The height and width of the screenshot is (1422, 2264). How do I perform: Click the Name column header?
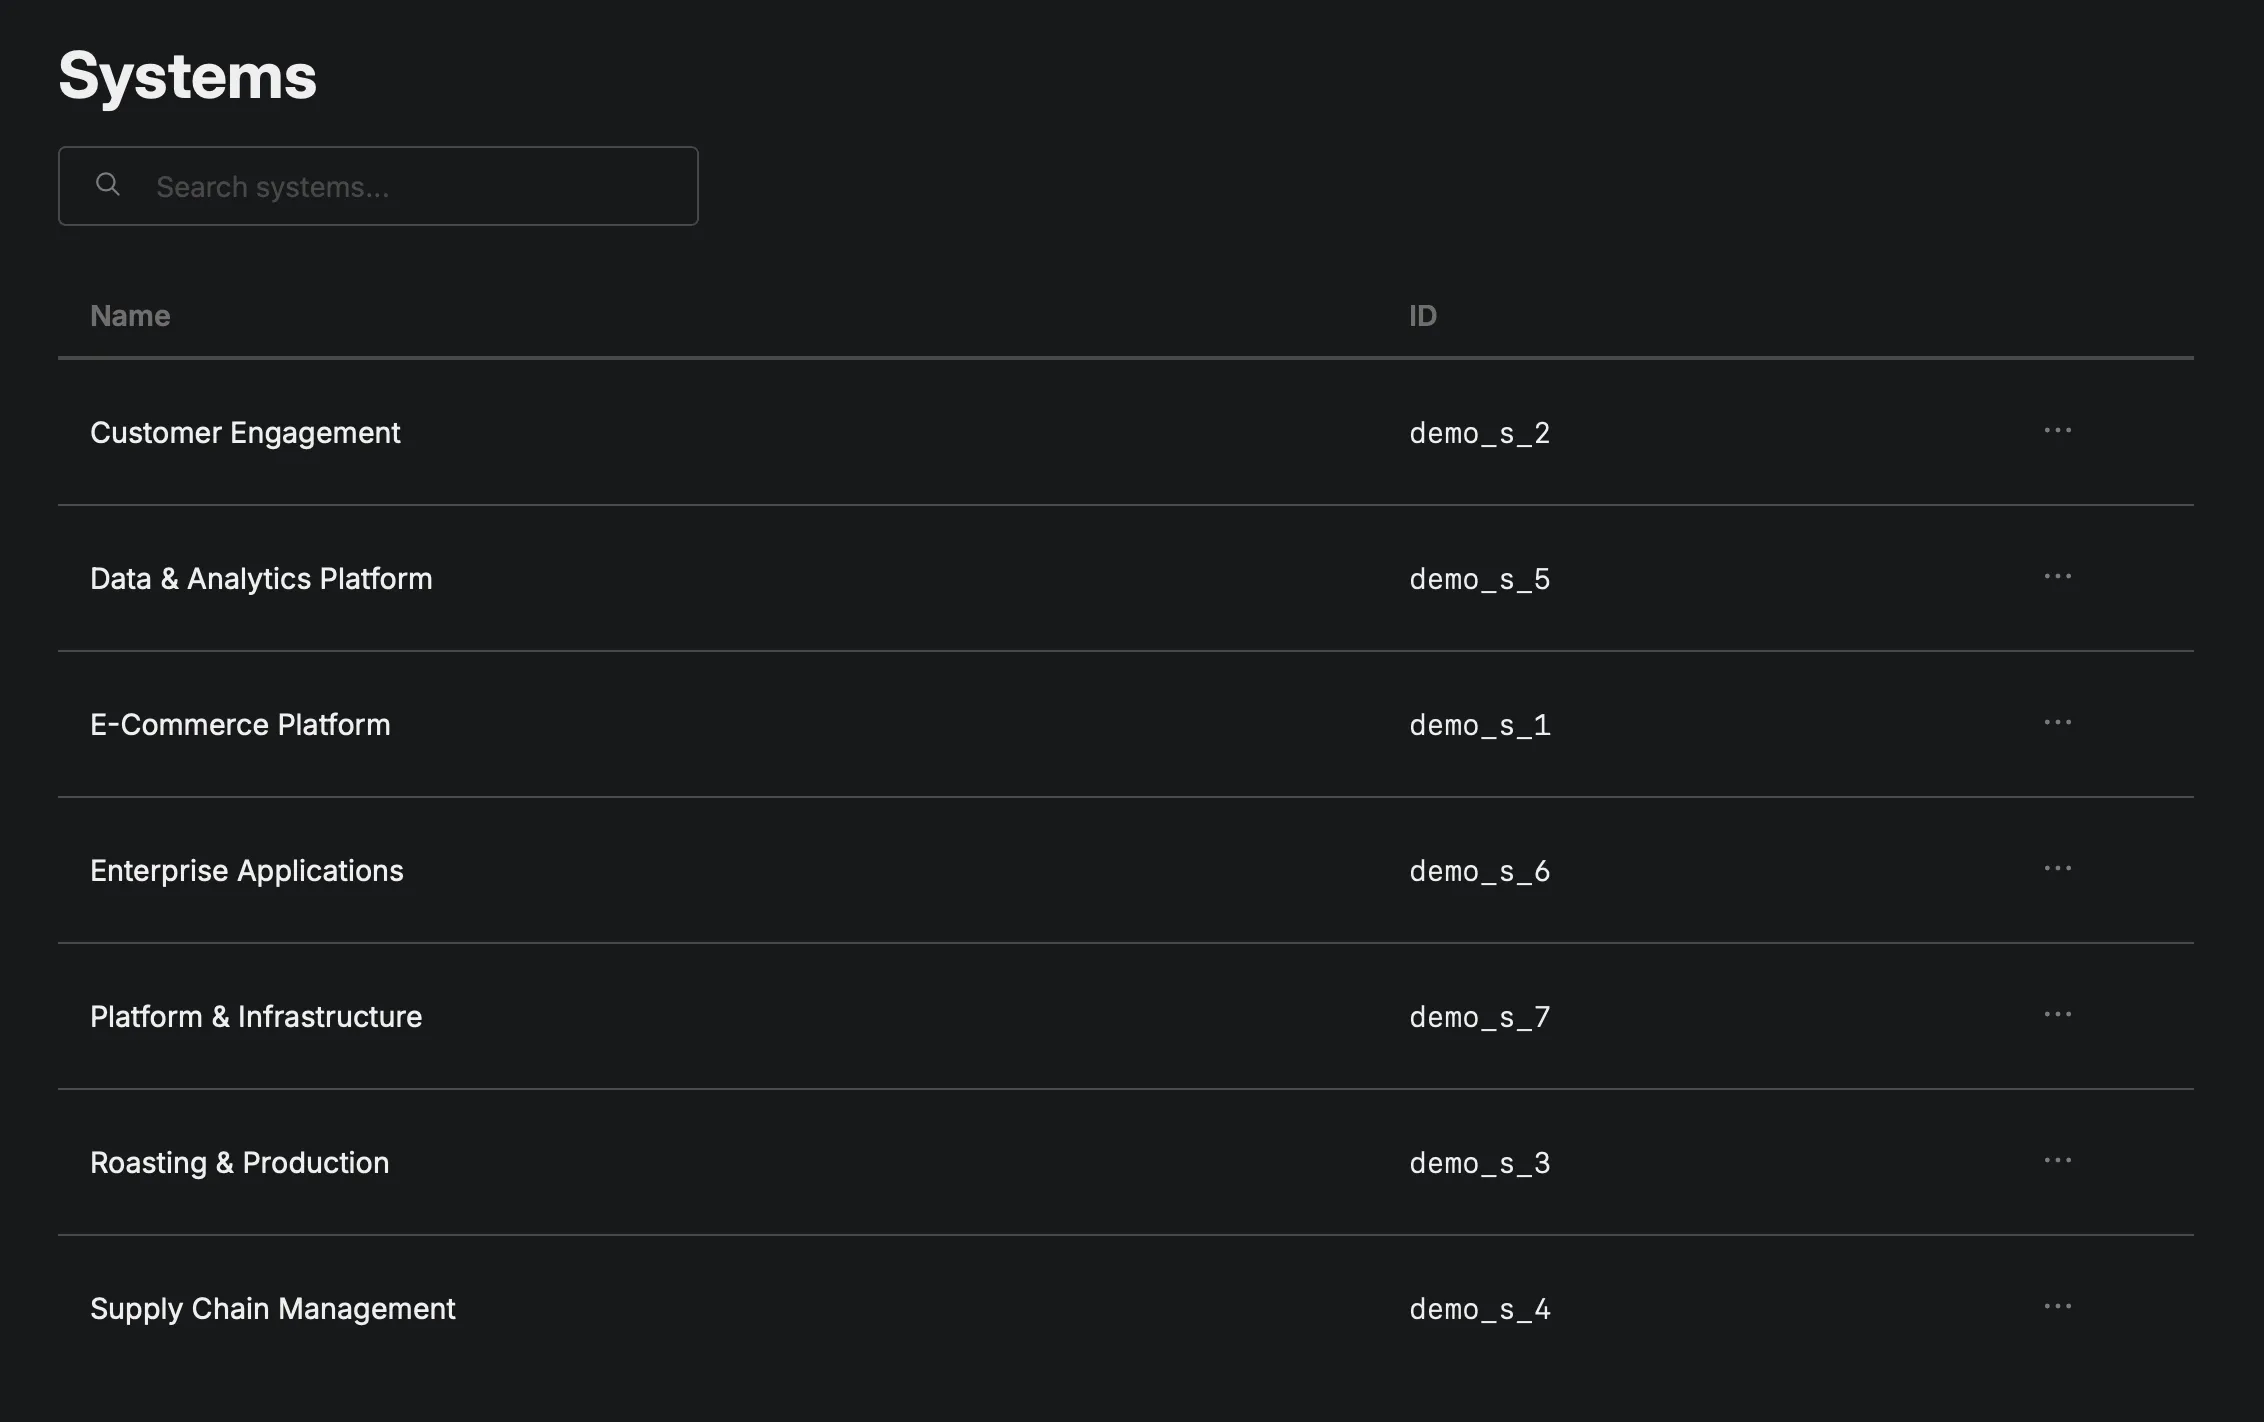[130, 316]
